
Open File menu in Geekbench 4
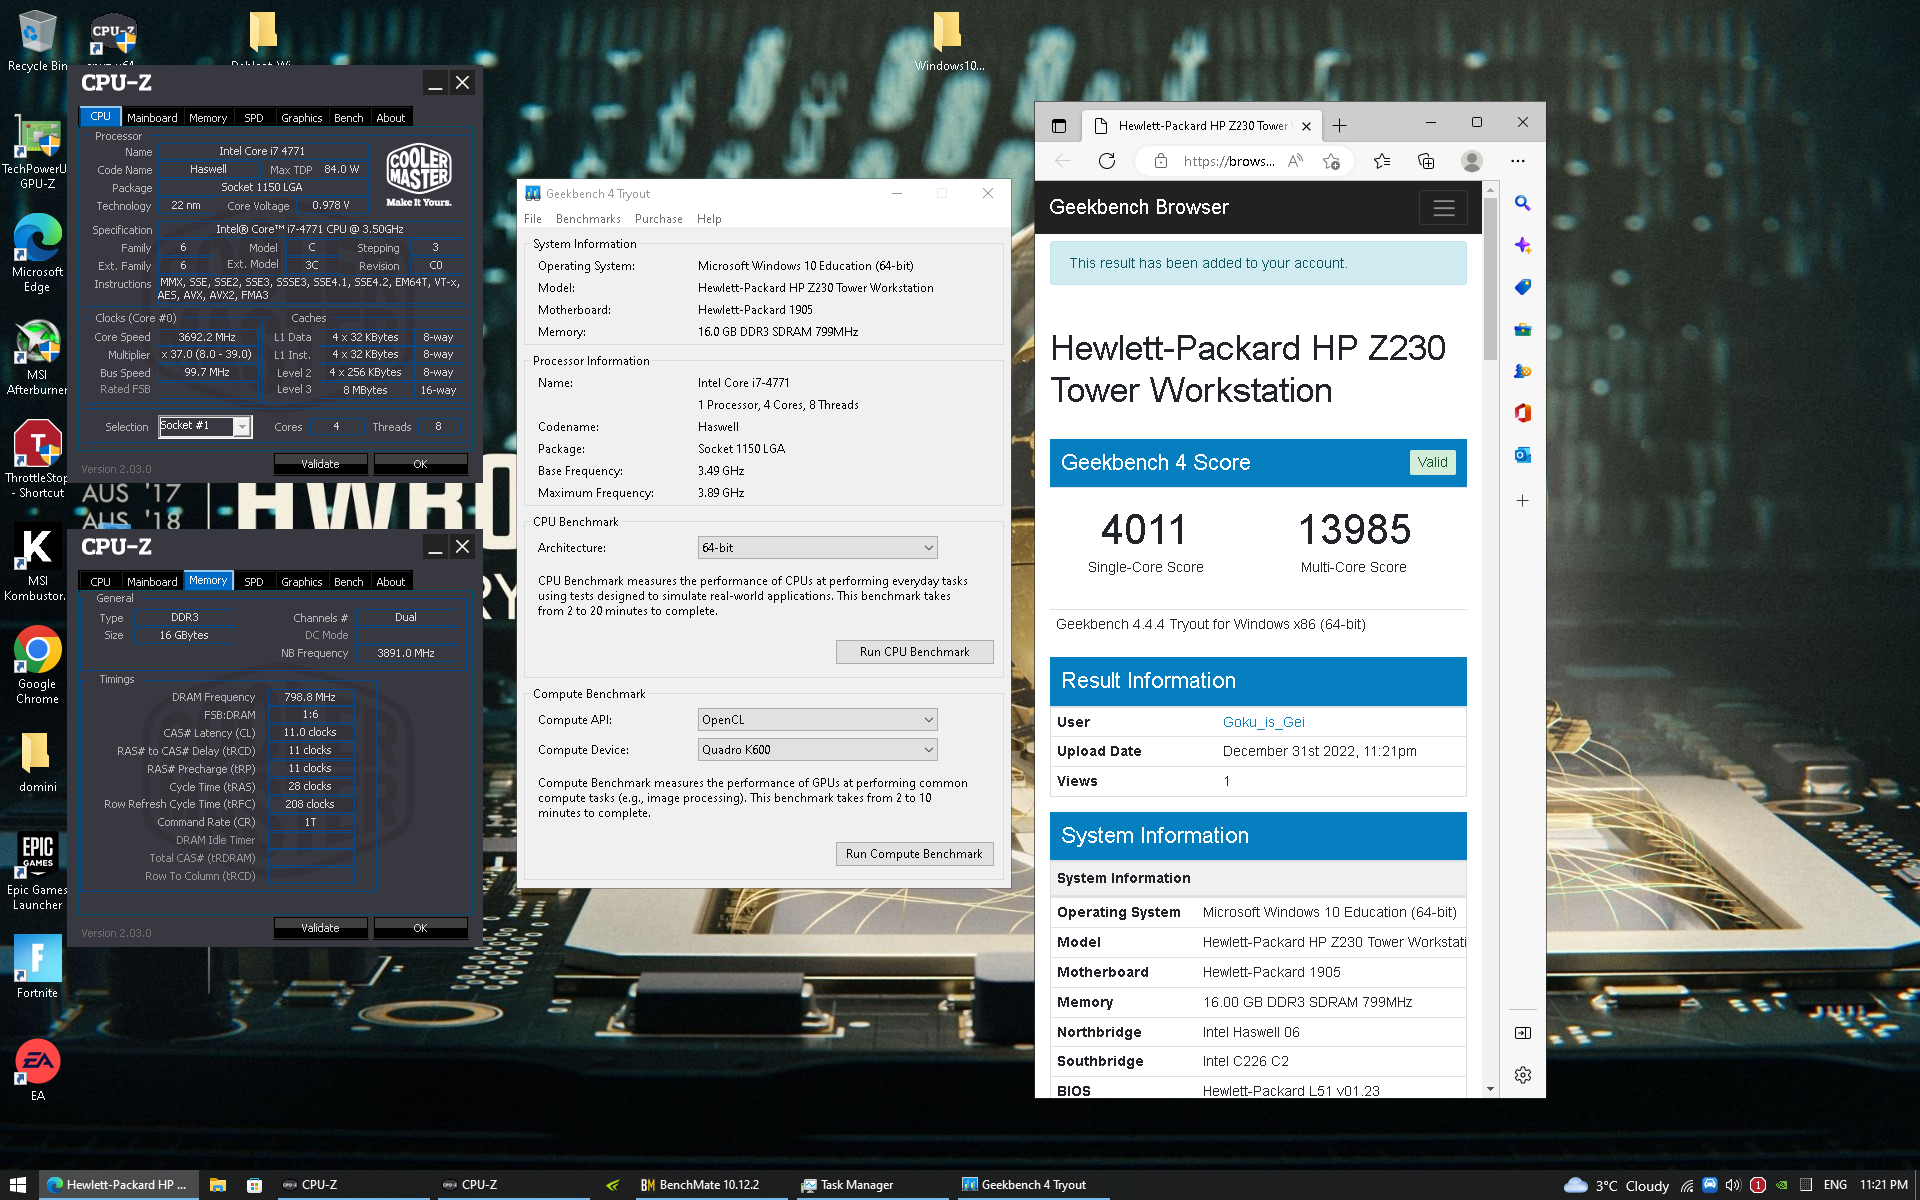click(x=533, y=219)
